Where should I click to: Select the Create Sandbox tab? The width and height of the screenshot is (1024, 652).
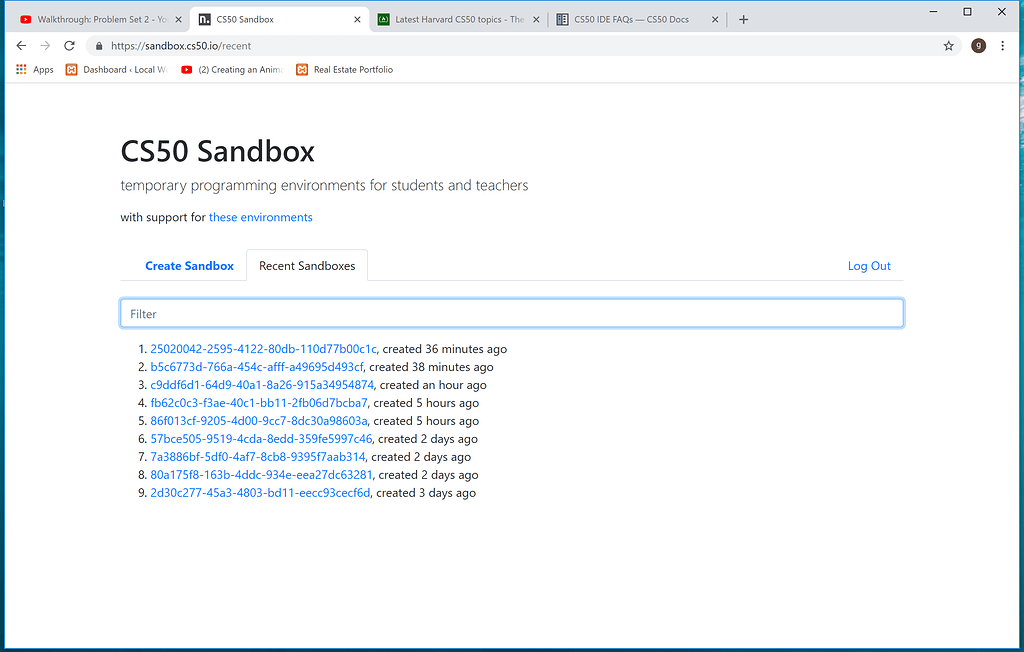[189, 265]
